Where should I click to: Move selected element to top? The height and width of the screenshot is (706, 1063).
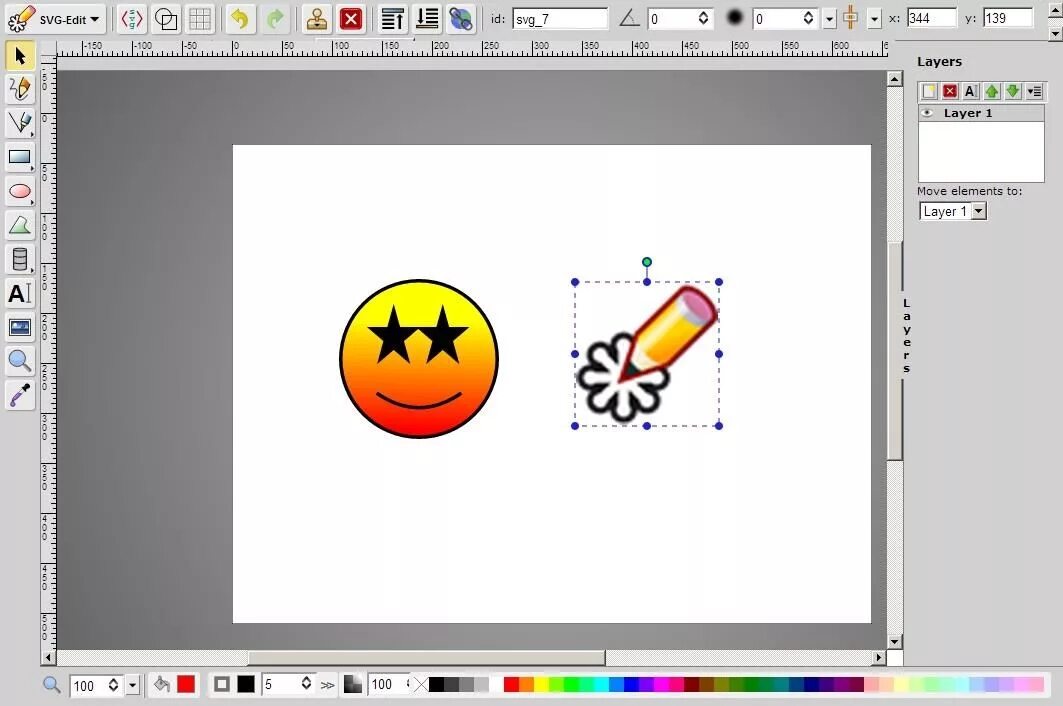click(x=392, y=19)
